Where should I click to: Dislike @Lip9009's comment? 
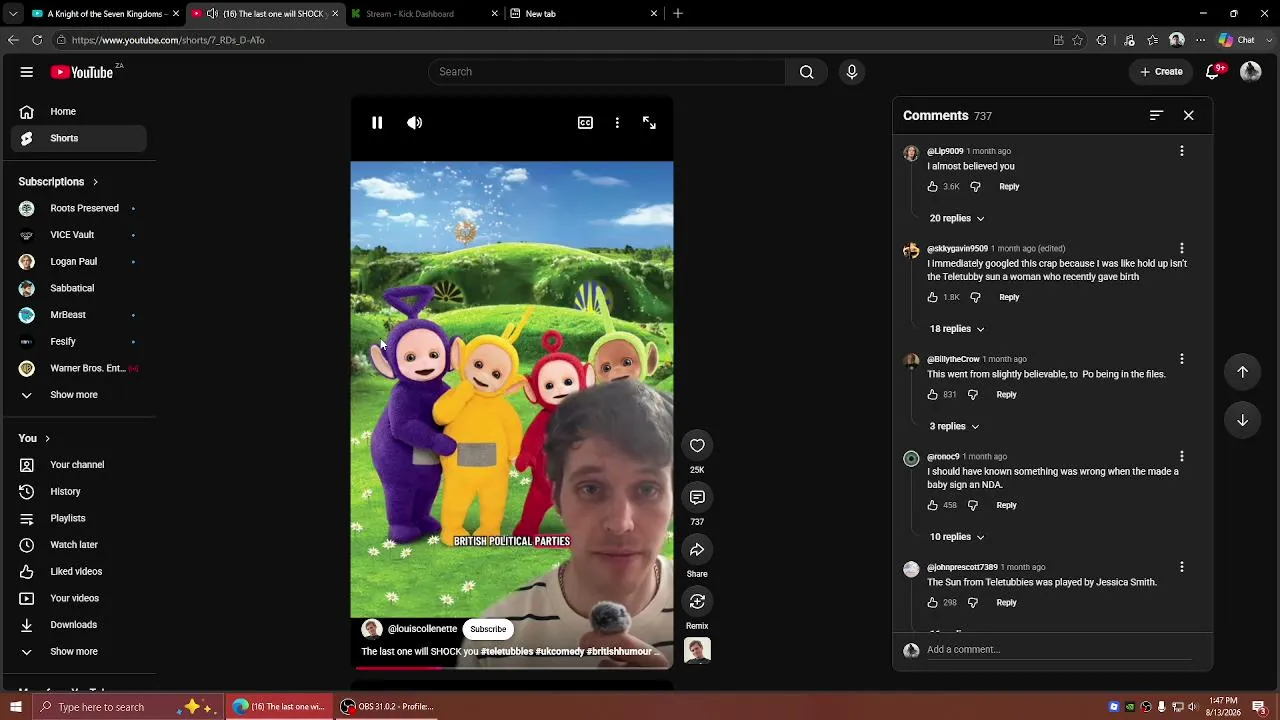(x=976, y=187)
